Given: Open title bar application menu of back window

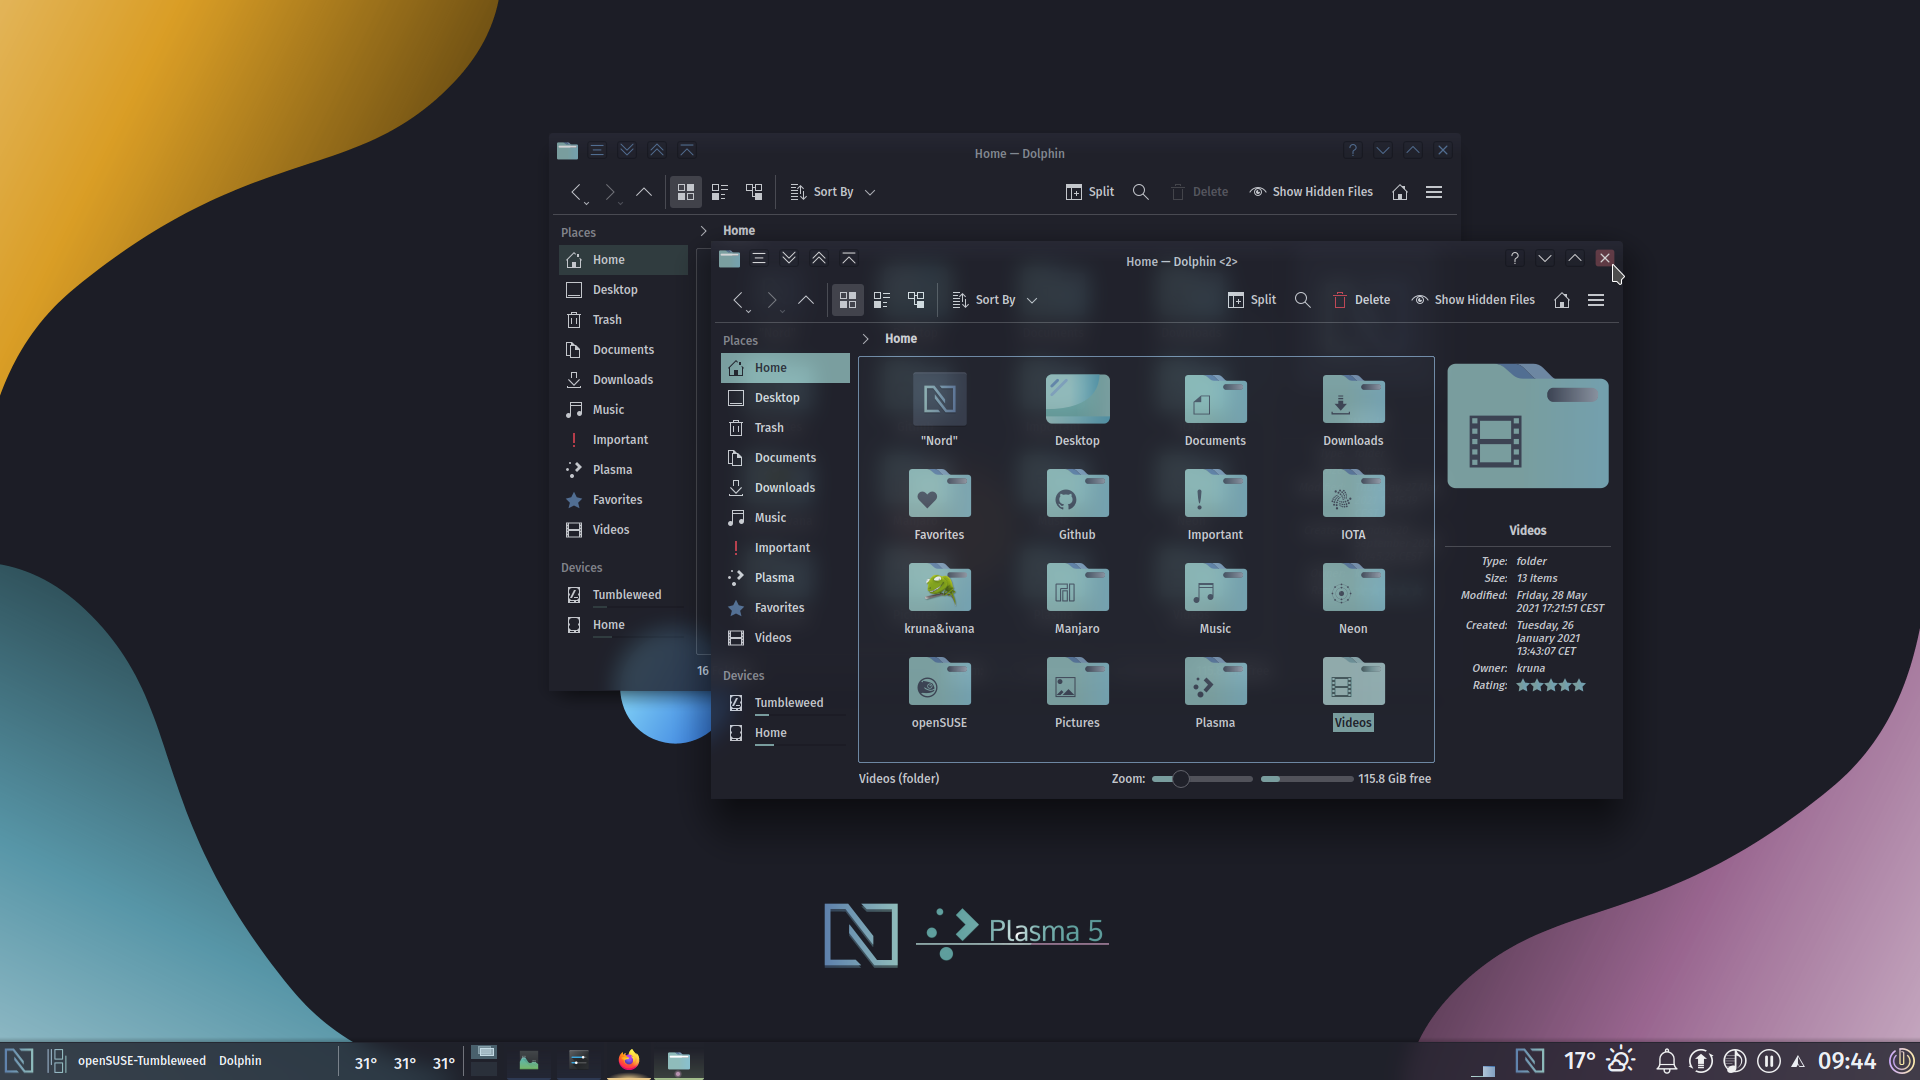Looking at the screenshot, I should tap(597, 151).
